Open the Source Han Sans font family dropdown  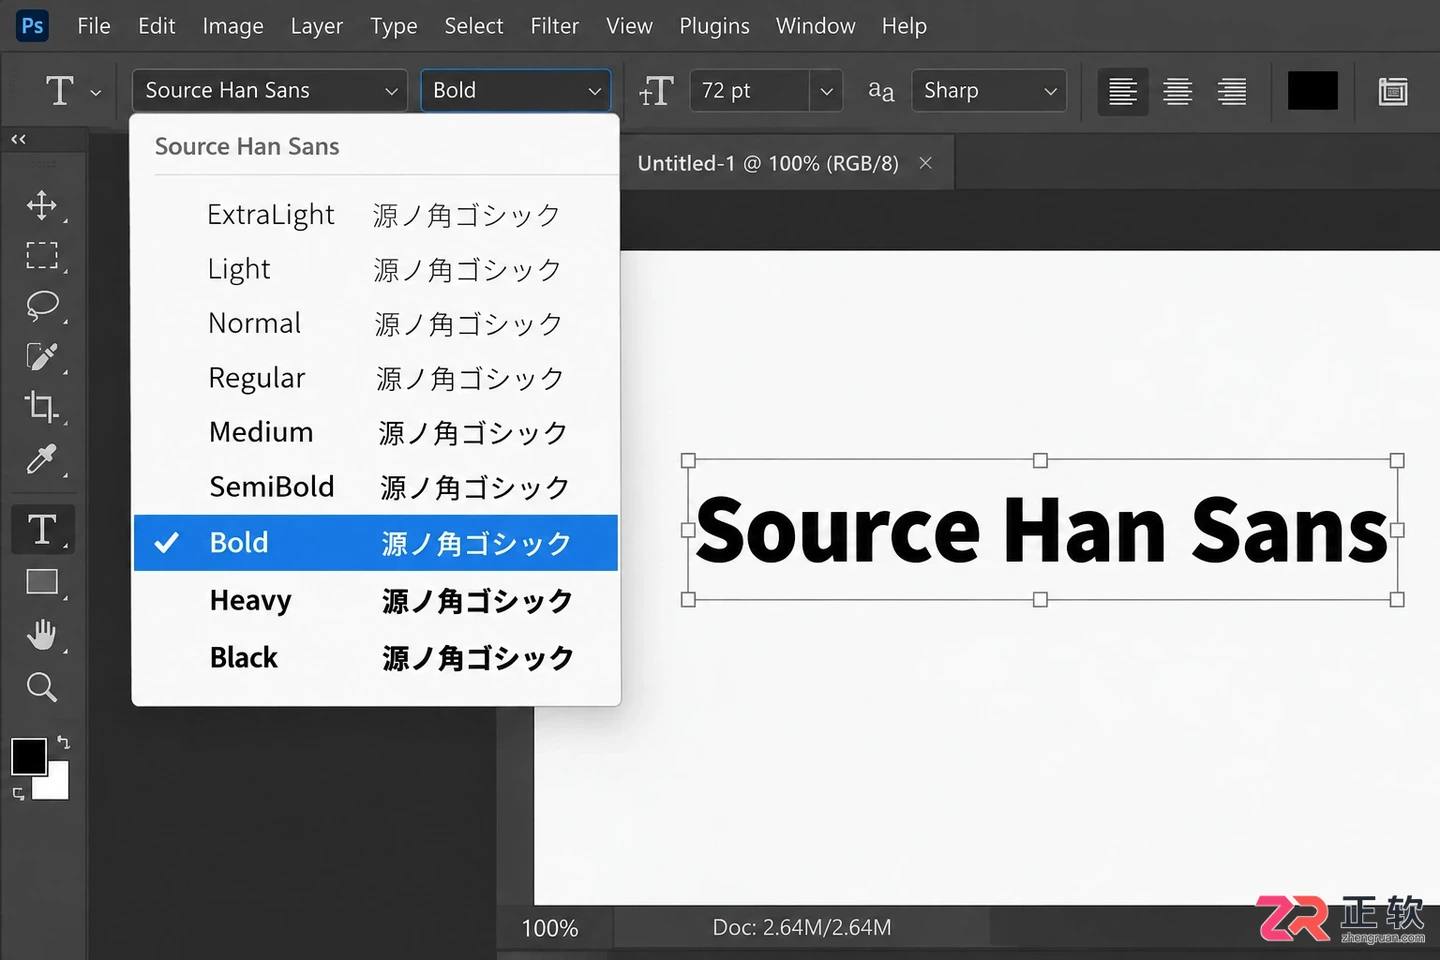(269, 90)
